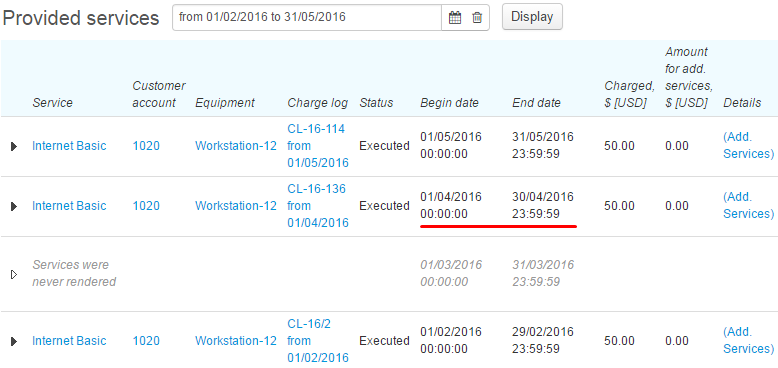Select the Services were never rendered text
Image resolution: width=778 pixels, height=368 pixels.
74,273
